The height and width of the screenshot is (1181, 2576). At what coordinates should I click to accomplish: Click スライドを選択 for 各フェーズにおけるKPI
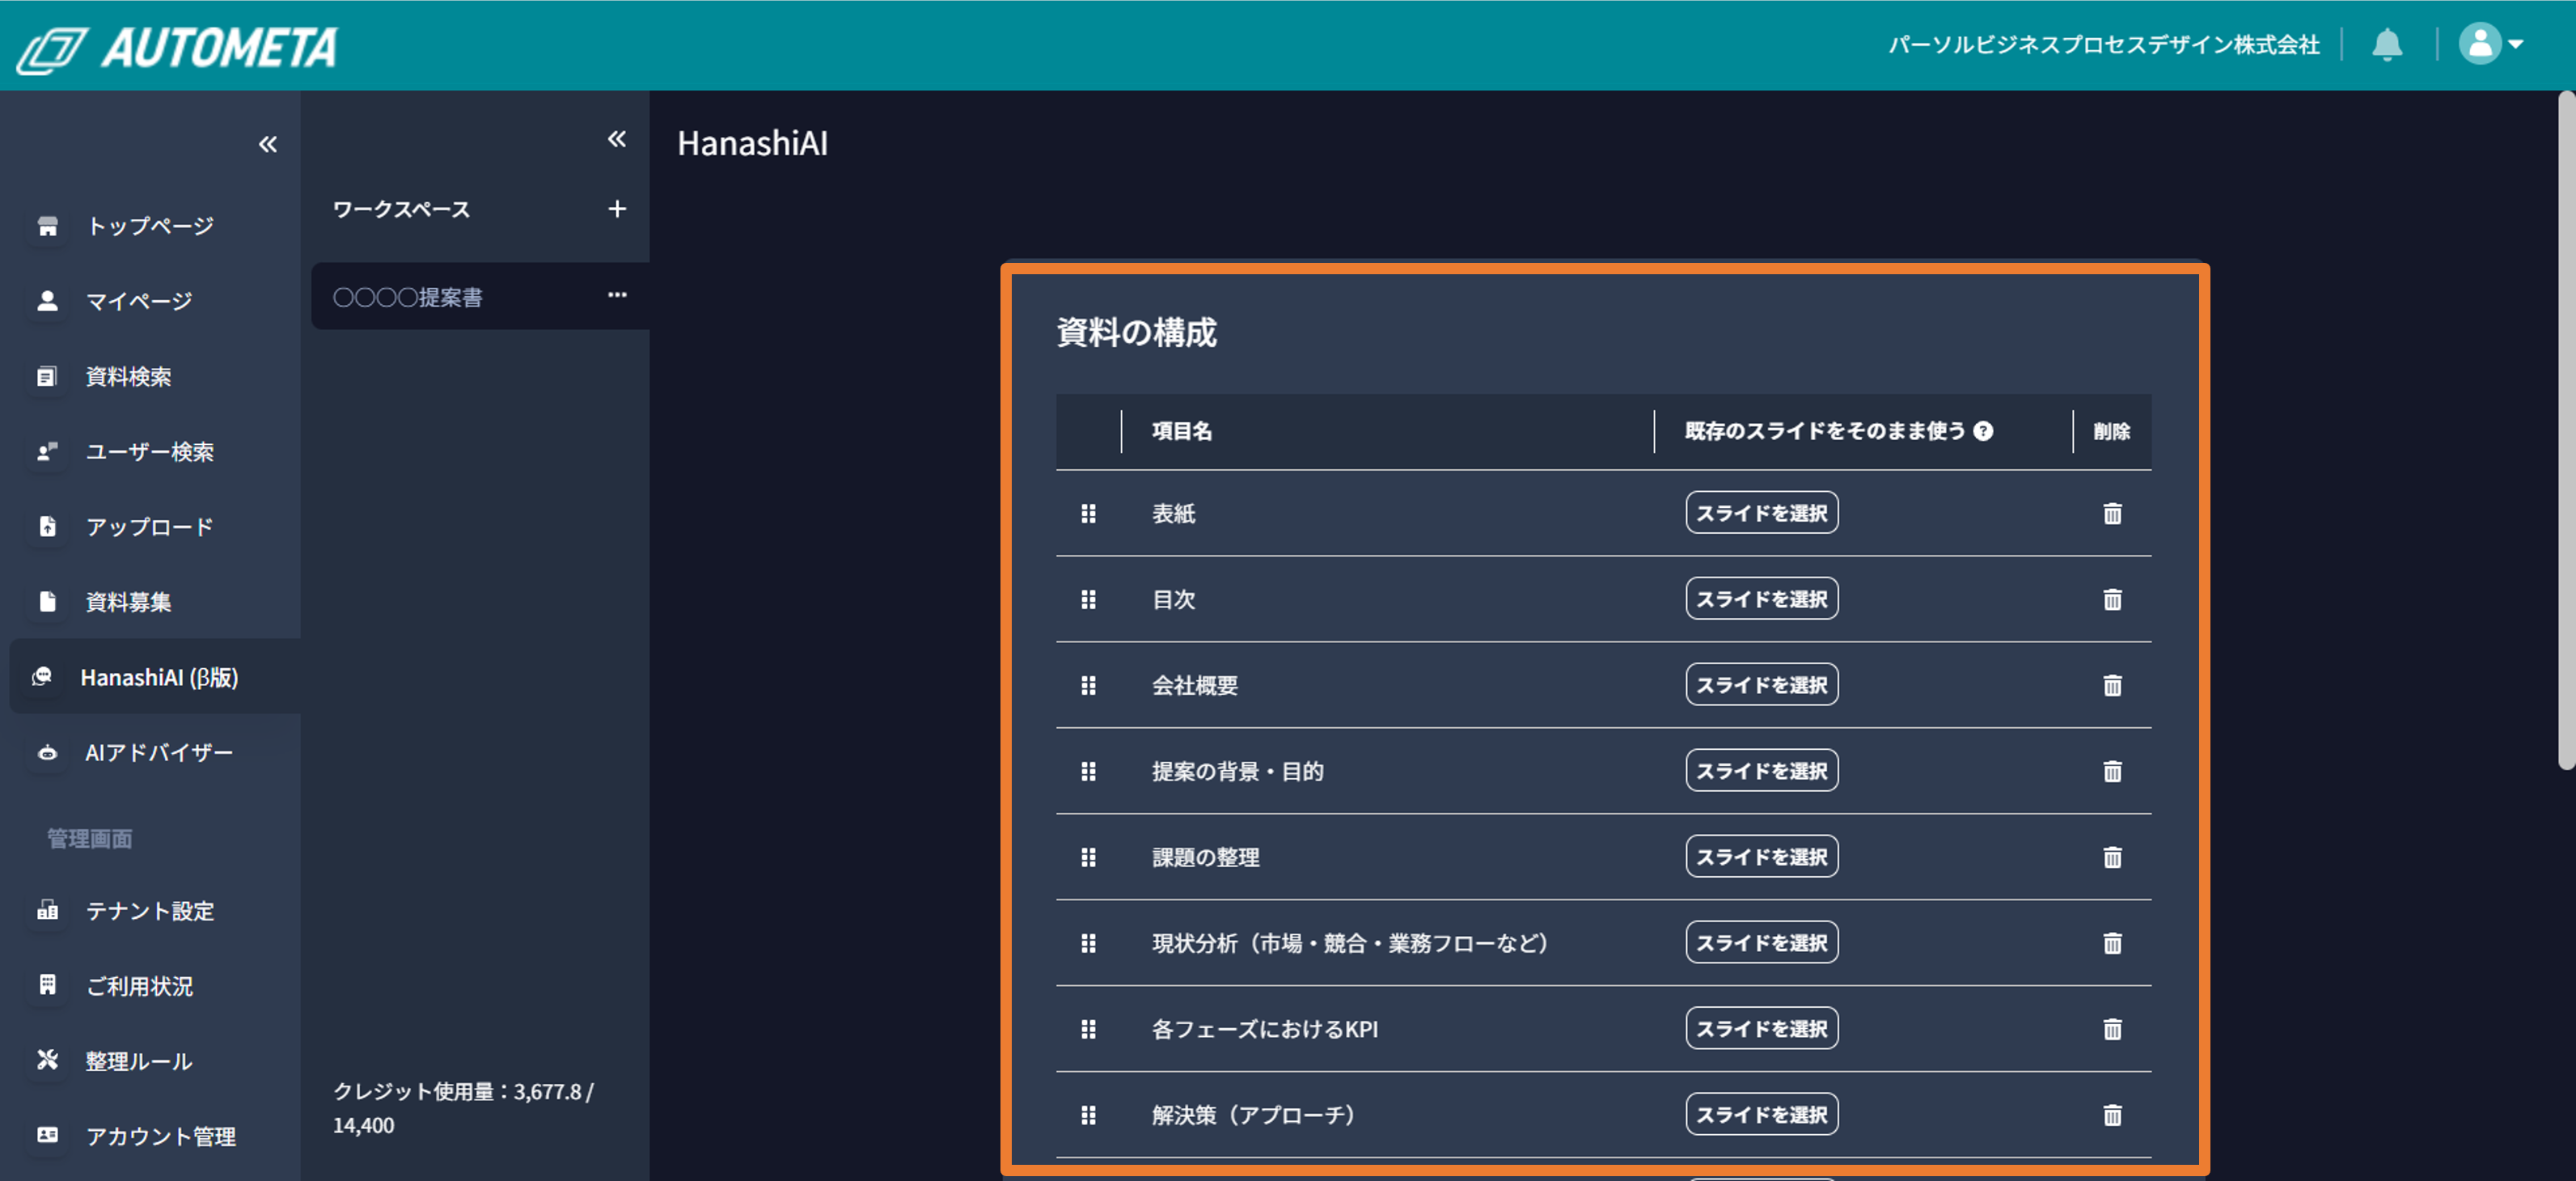[x=1761, y=1028]
